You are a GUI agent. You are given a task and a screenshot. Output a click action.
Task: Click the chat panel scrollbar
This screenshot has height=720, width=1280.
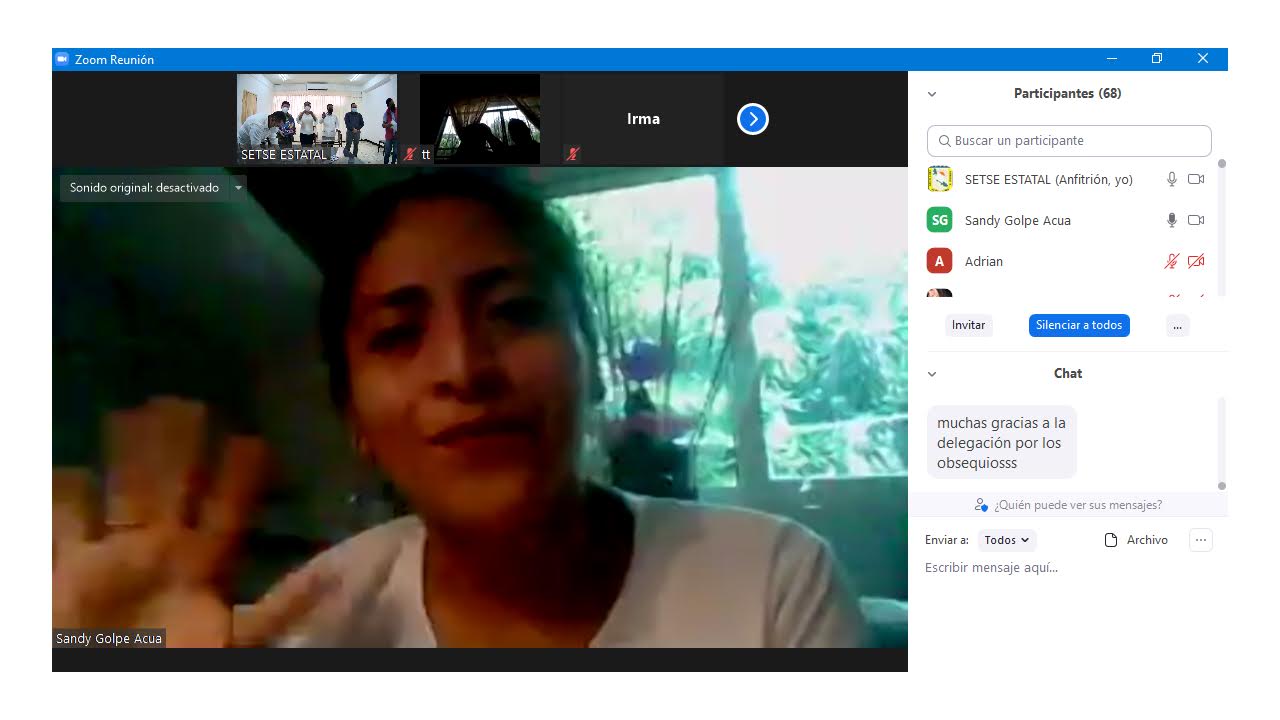(x=1221, y=443)
